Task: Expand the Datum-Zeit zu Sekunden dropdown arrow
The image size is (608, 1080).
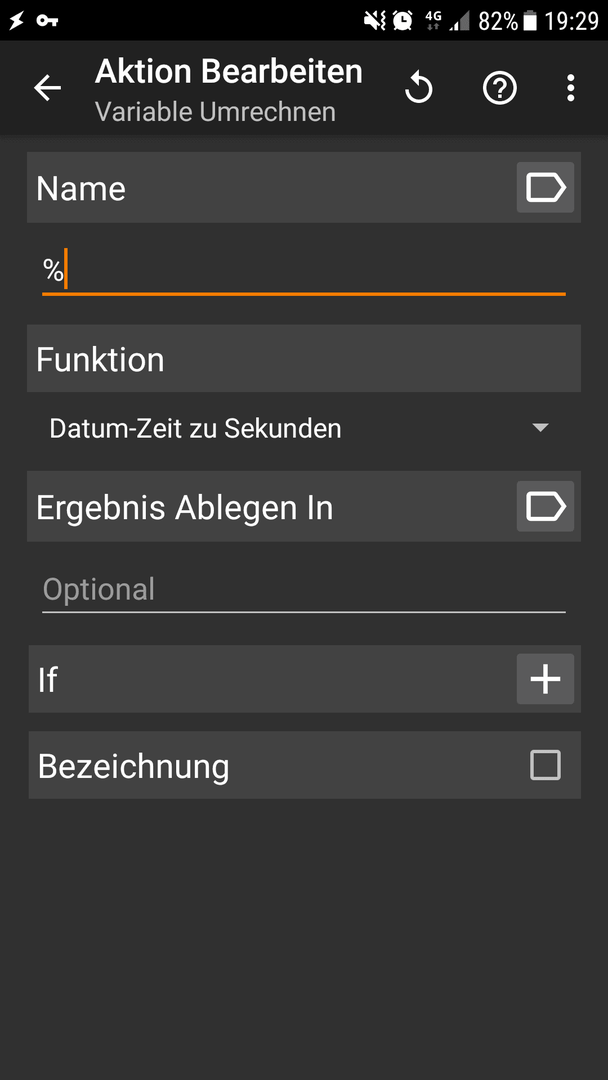Action: [541, 428]
